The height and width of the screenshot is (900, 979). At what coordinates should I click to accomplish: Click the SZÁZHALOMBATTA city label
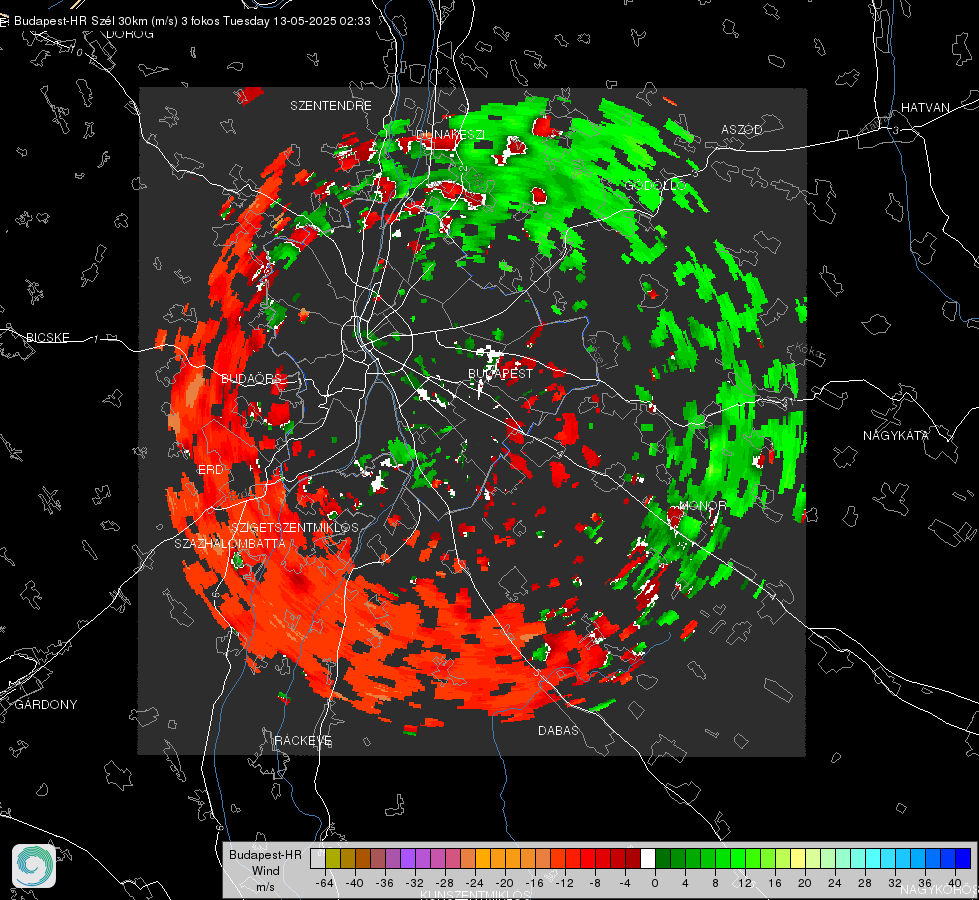(230, 543)
